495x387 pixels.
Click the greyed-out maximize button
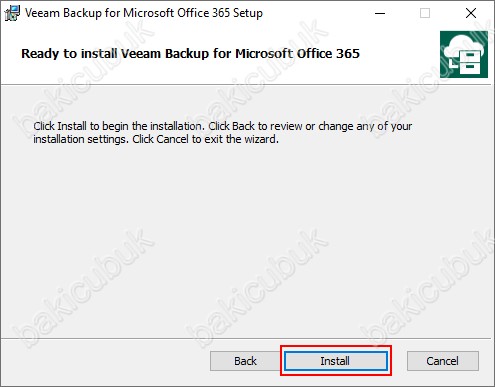(x=425, y=13)
